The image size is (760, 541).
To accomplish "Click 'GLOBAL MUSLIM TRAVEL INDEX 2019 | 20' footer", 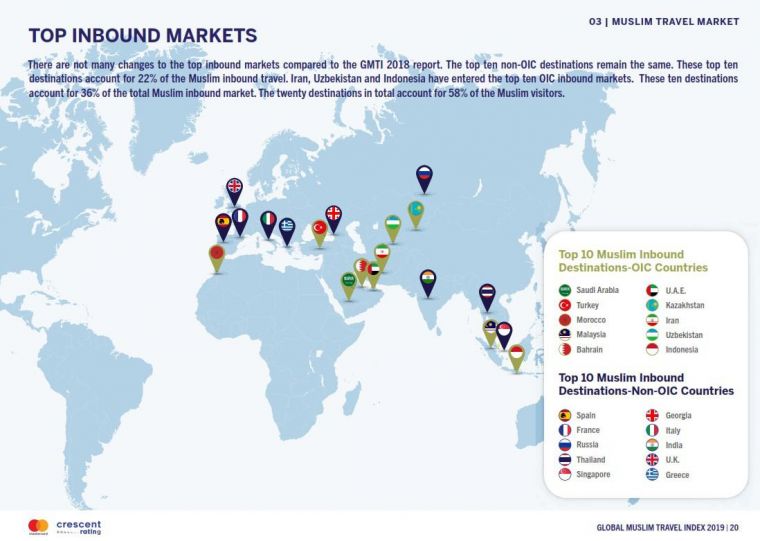I will point(667,527).
